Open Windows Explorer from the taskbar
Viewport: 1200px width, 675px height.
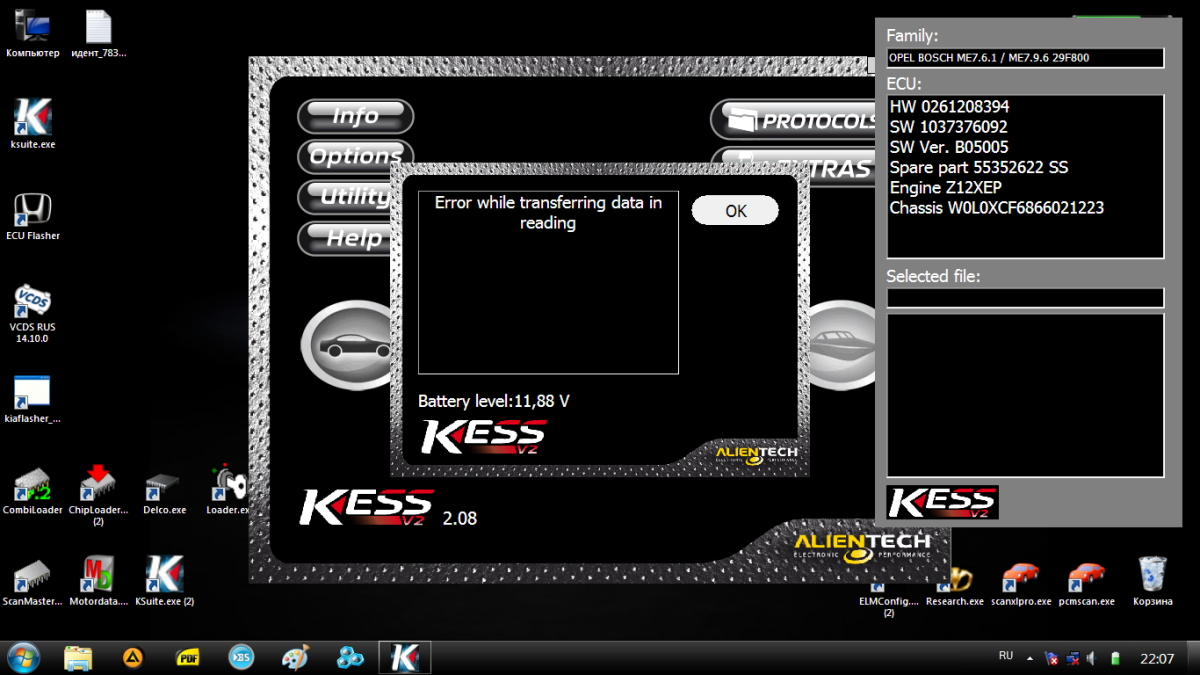[78, 657]
